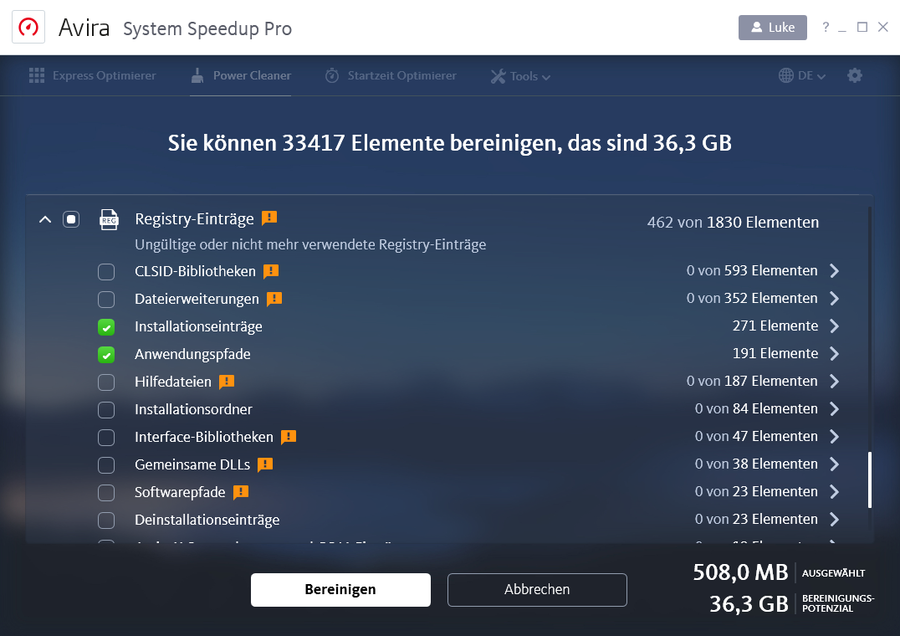Click the globe icon next to DE
The image size is (900, 636).
[786, 75]
